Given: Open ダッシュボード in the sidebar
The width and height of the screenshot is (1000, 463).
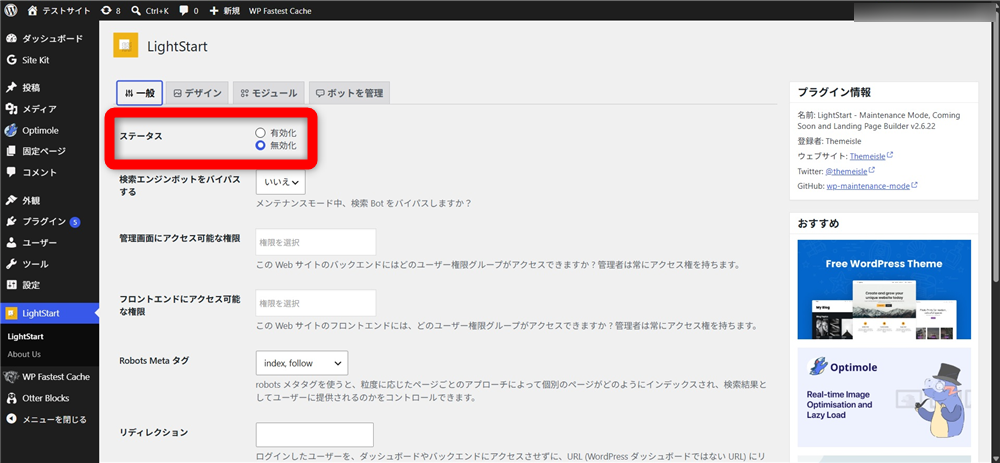Looking at the screenshot, I should (x=49, y=38).
